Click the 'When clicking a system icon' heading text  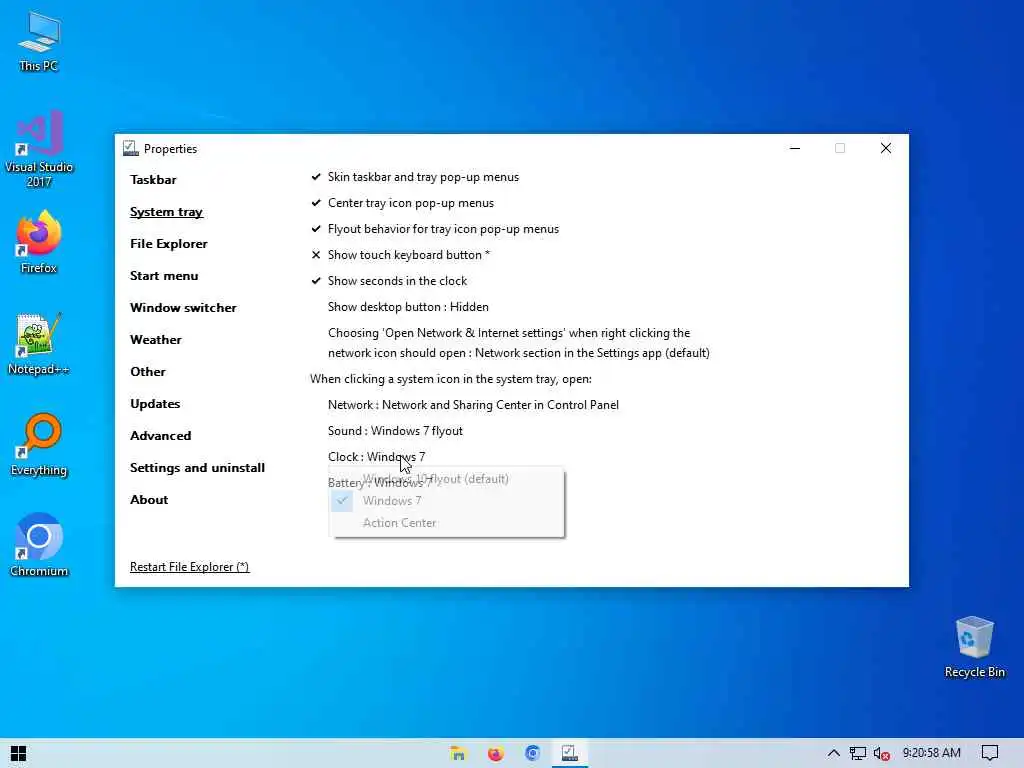coord(451,379)
